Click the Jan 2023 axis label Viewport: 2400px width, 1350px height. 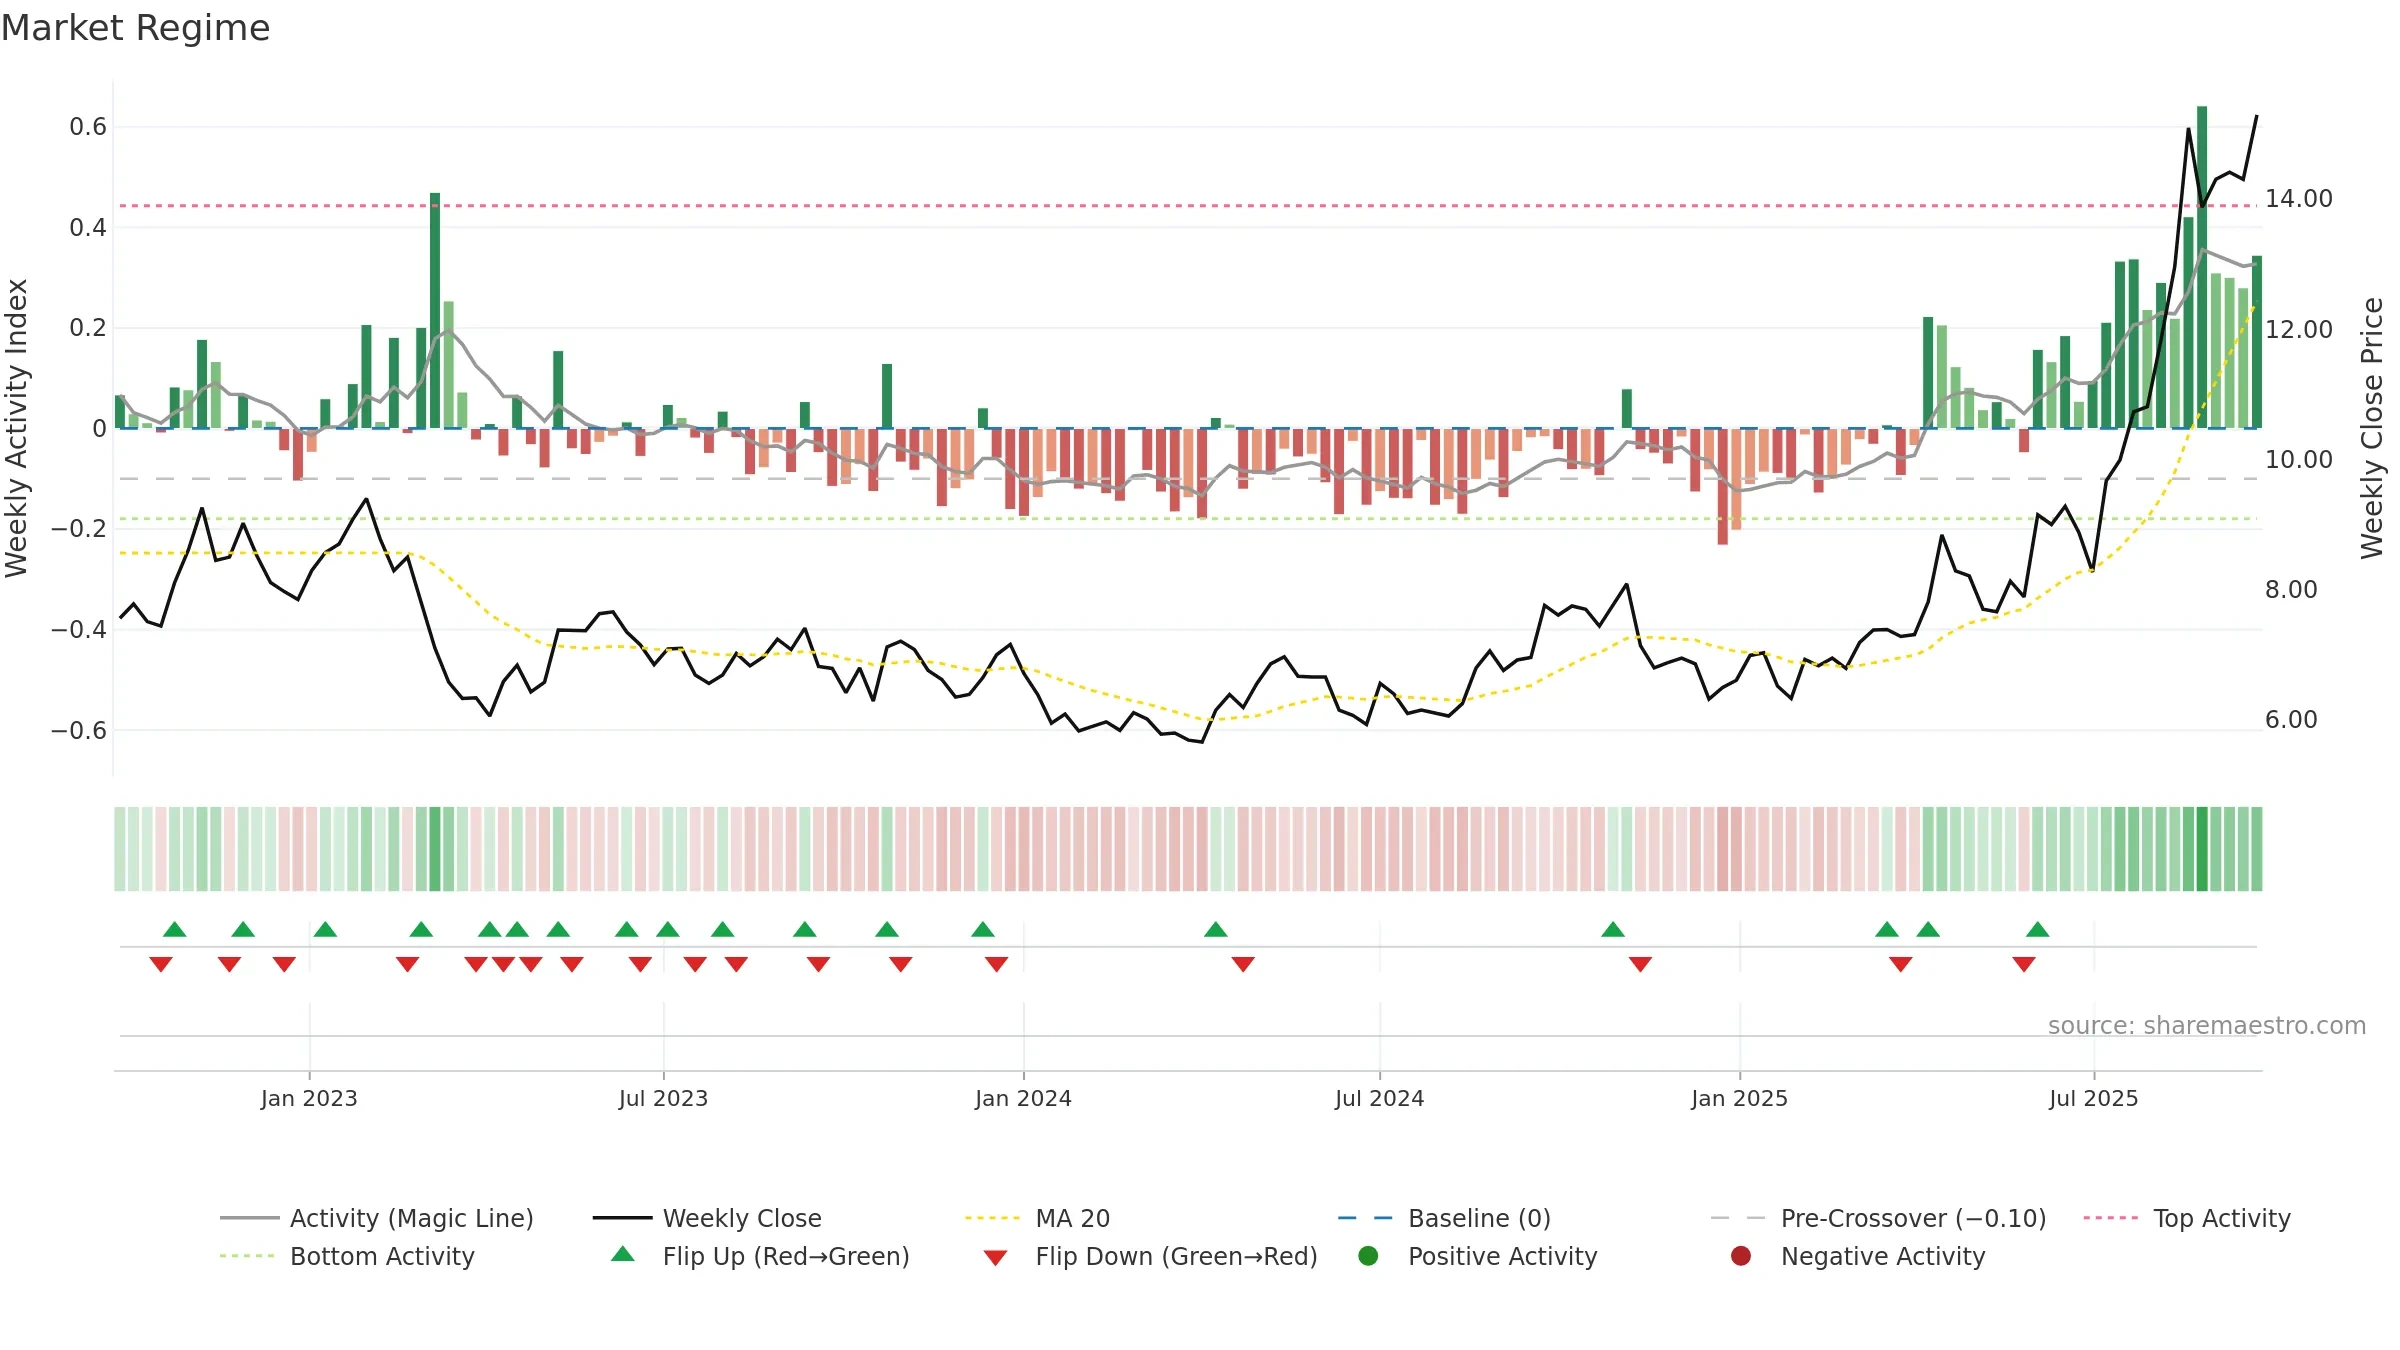309,1098
